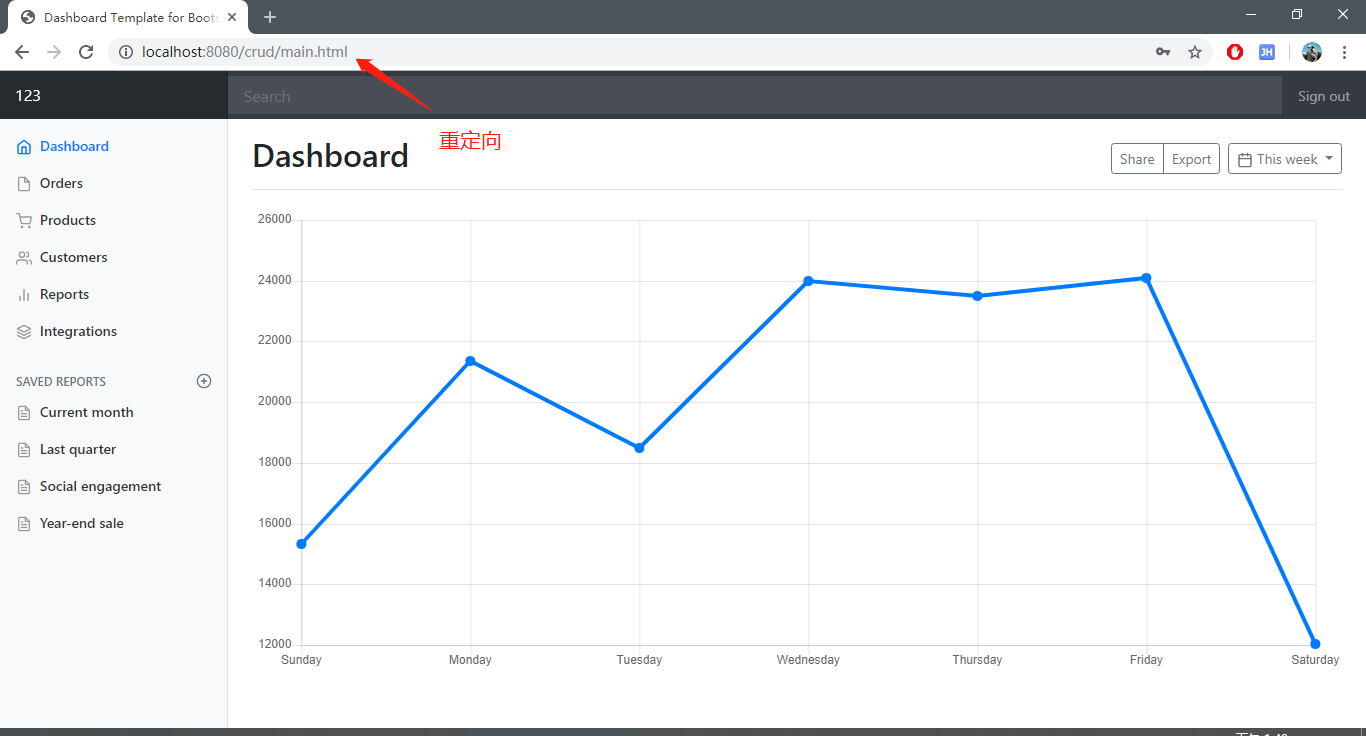This screenshot has width=1366, height=736.
Task: Open the Chrome profile avatar
Action: (1312, 52)
